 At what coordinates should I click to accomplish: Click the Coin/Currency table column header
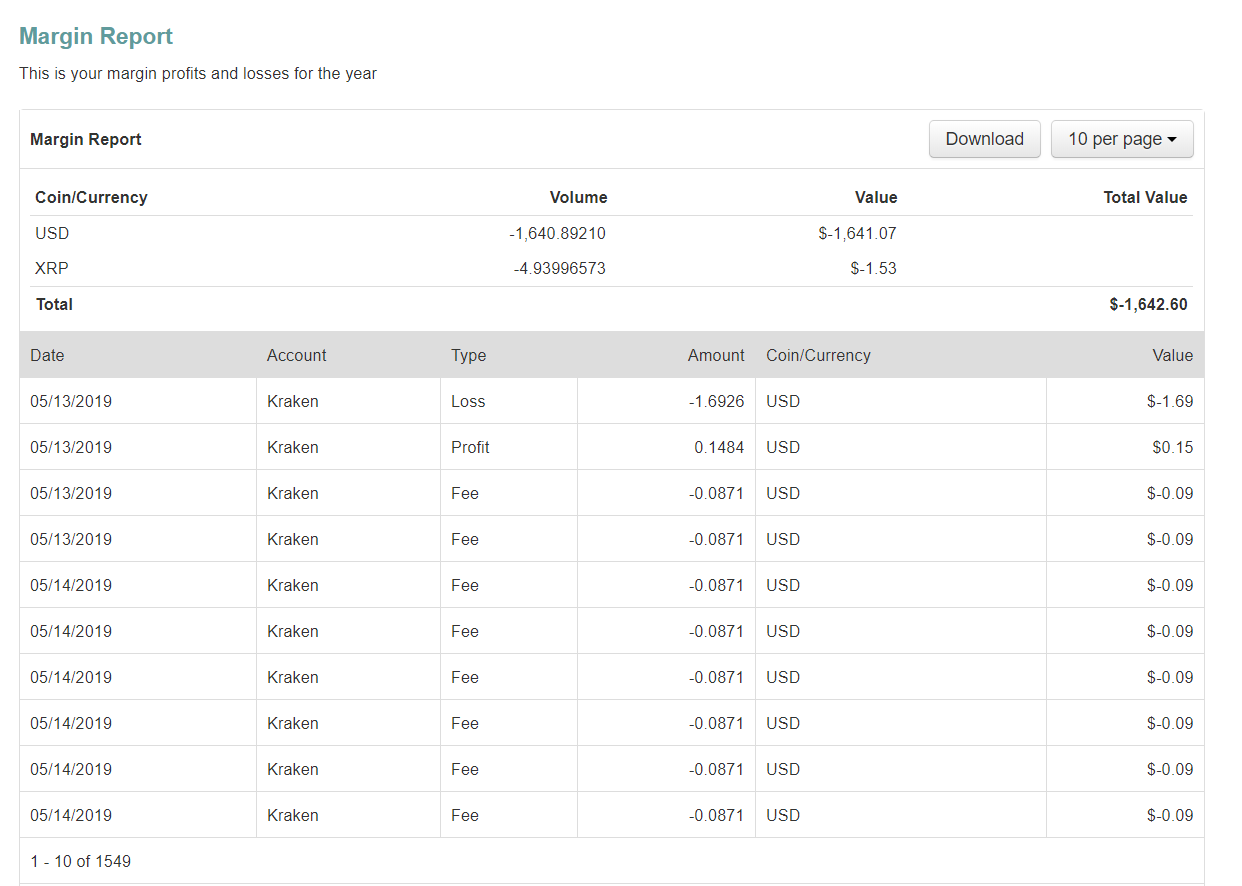818,355
